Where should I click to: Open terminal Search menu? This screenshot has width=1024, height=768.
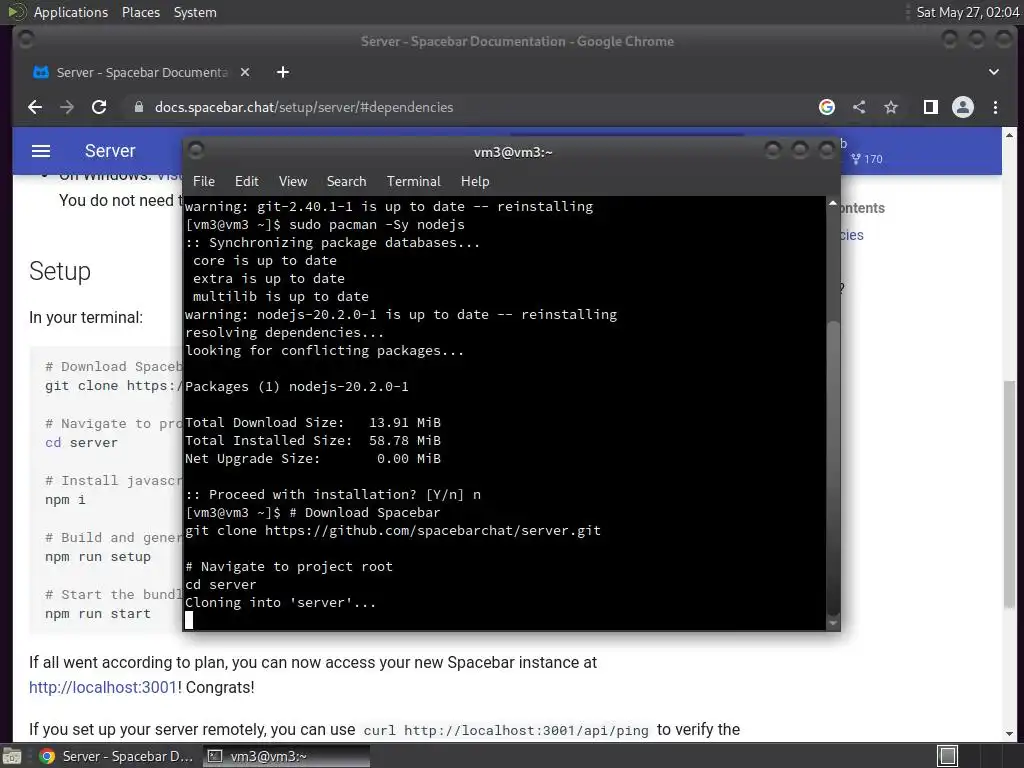pos(346,181)
